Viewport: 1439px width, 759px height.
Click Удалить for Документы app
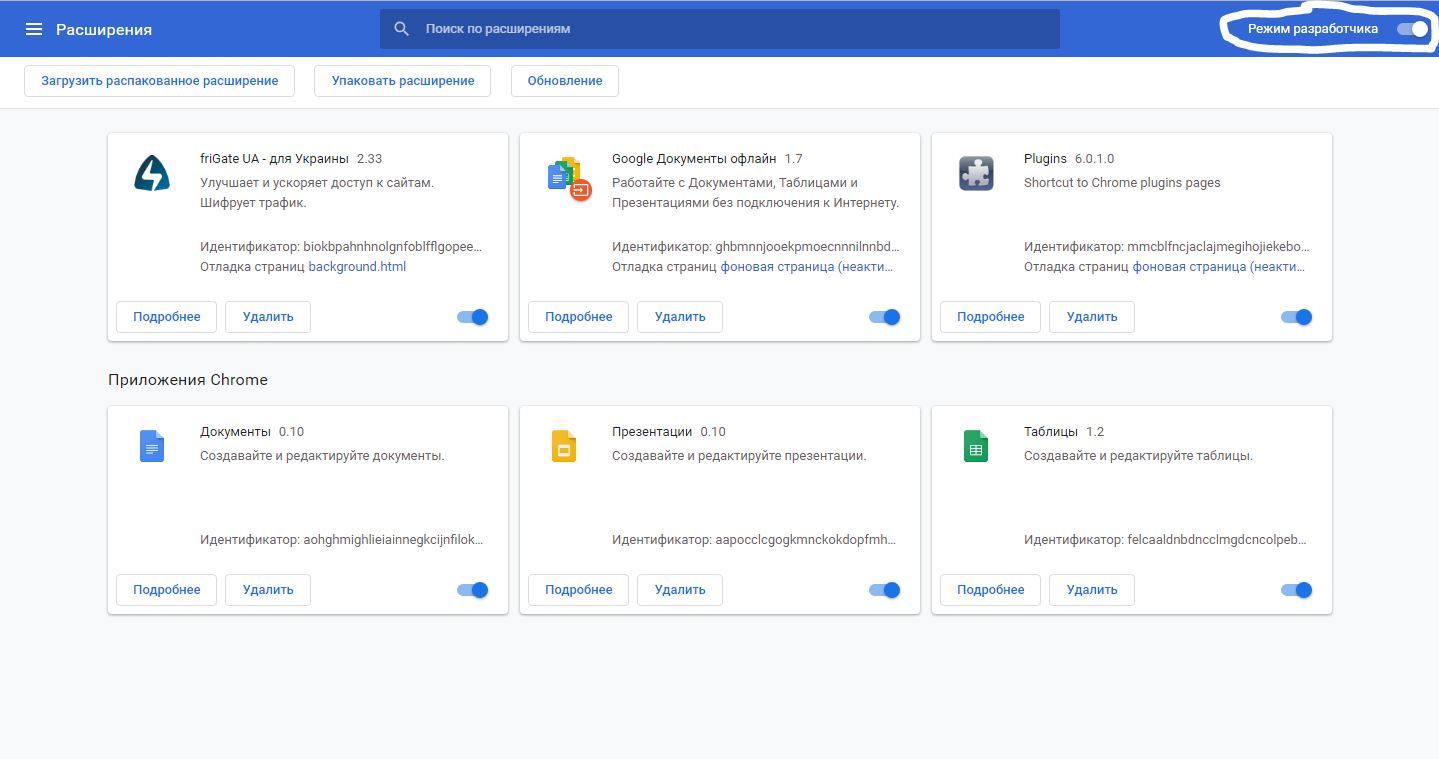click(268, 590)
